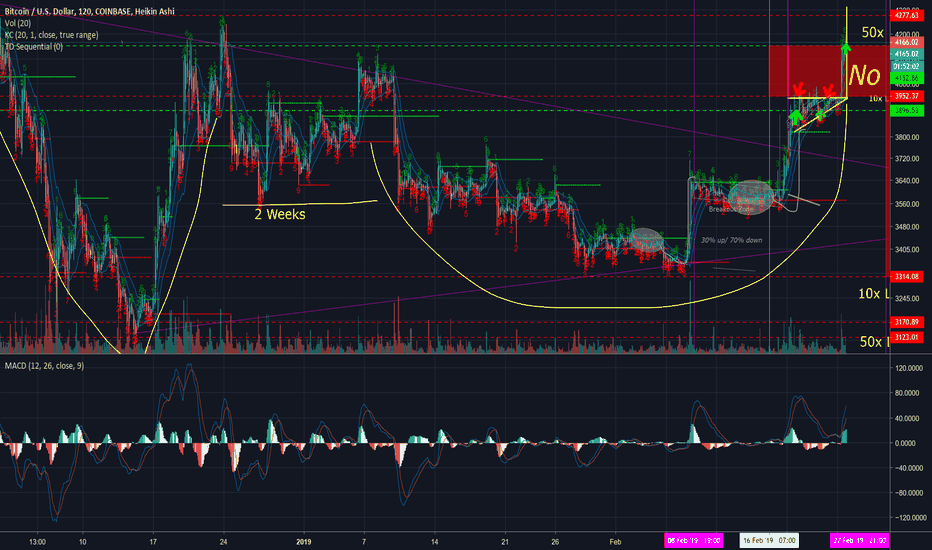Select the 06 Feb '19 19:00 date marker

[x=694, y=540]
